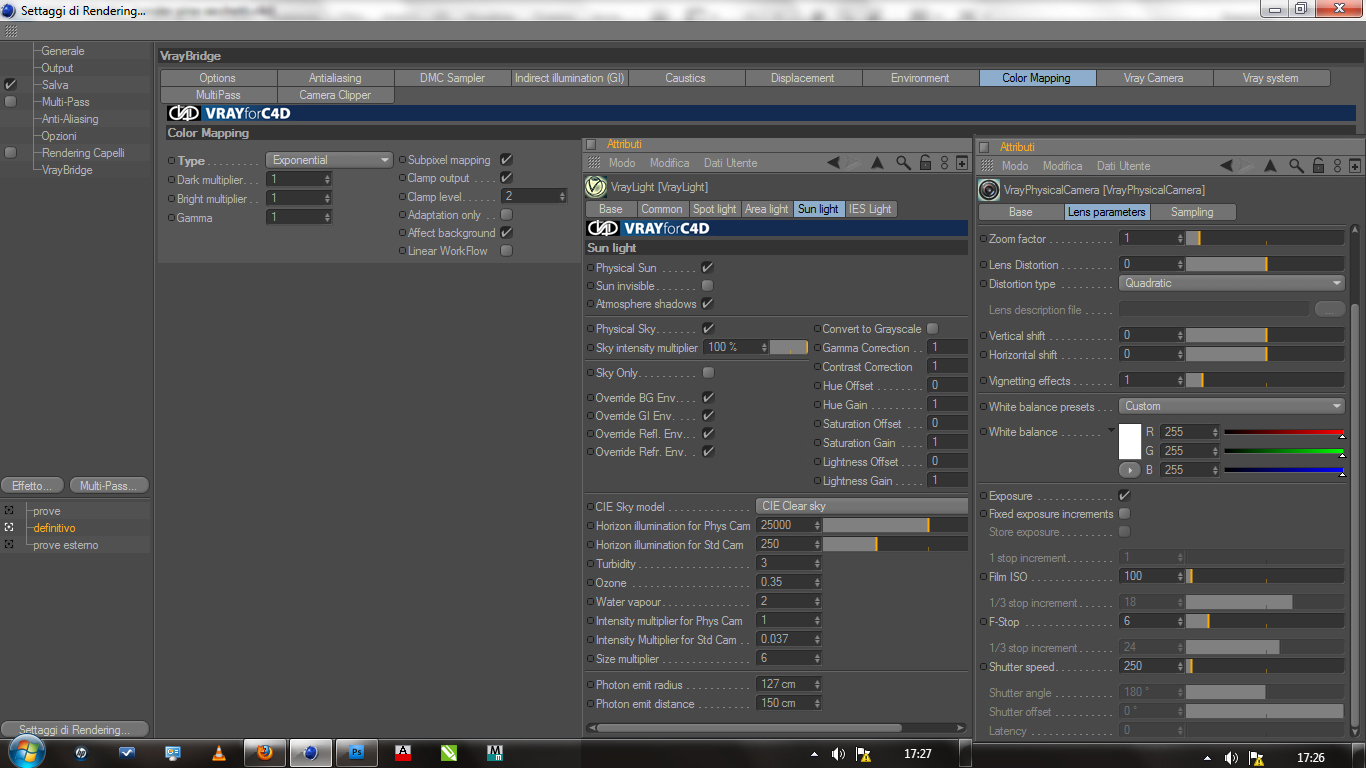
Task: Adjust the Turbidity value spinner
Action: click(x=817, y=564)
